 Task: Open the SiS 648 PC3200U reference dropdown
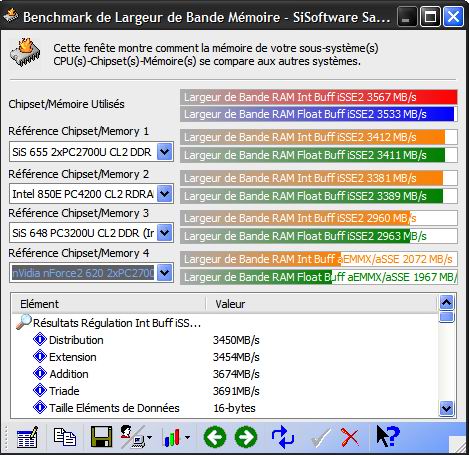pyautogui.click(x=165, y=233)
